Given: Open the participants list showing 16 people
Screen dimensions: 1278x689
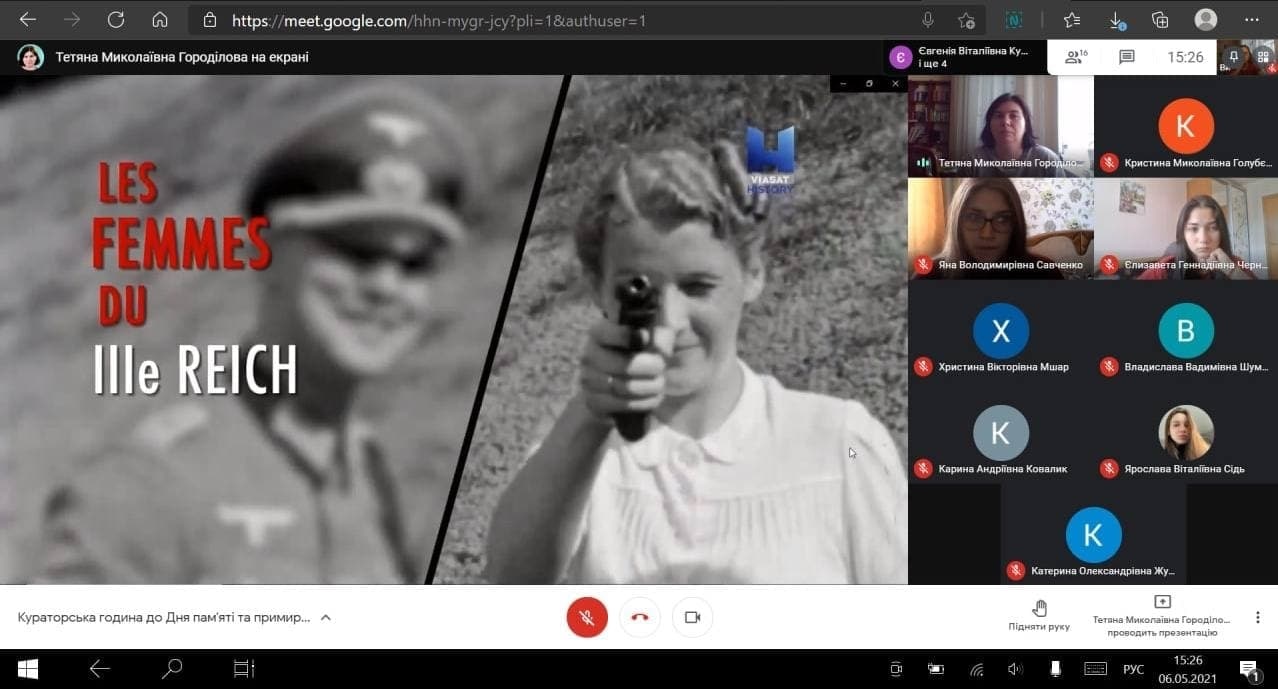Looking at the screenshot, I should pos(1076,57).
